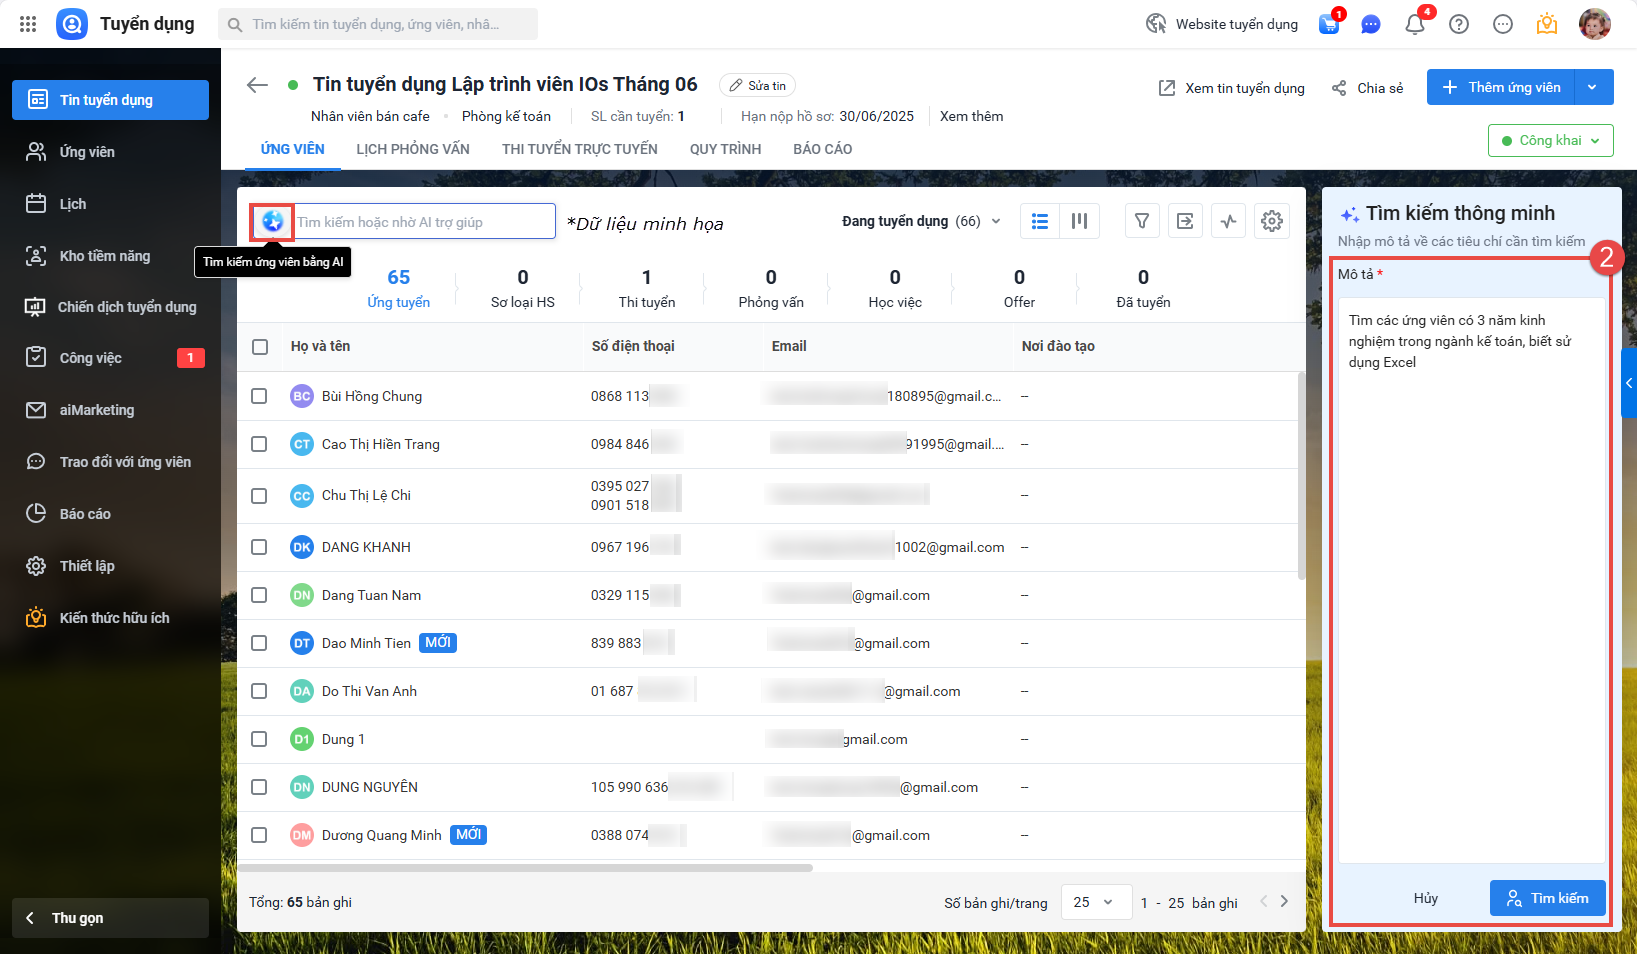This screenshot has width=1637, height=954.
Task: Expand the Đang tuyển dụng filter dropdown
Action: [920, 221]
